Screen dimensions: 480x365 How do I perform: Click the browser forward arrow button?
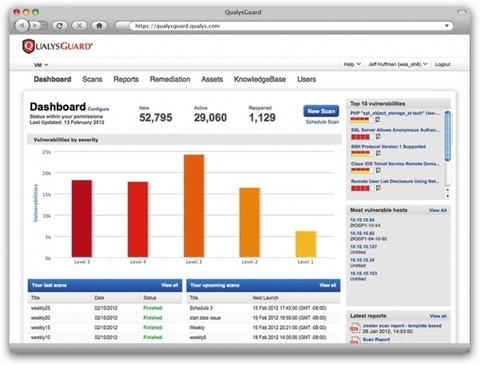(x=36, y=25)
